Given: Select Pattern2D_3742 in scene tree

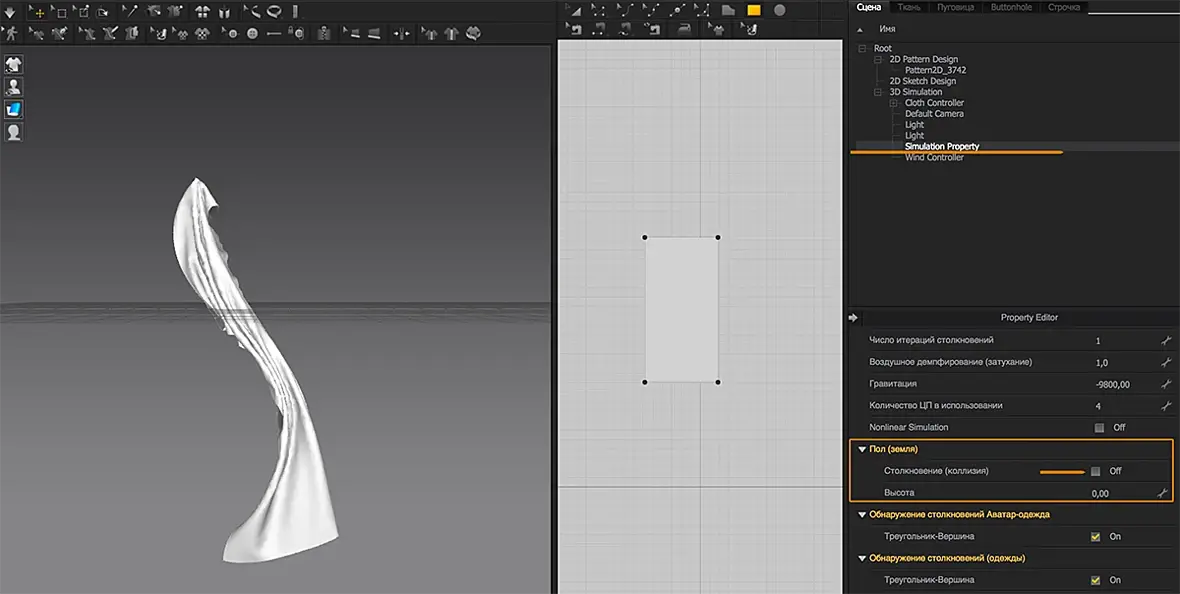Looking at the screenshot, I should pyautogui.click(x=935, y=70).
